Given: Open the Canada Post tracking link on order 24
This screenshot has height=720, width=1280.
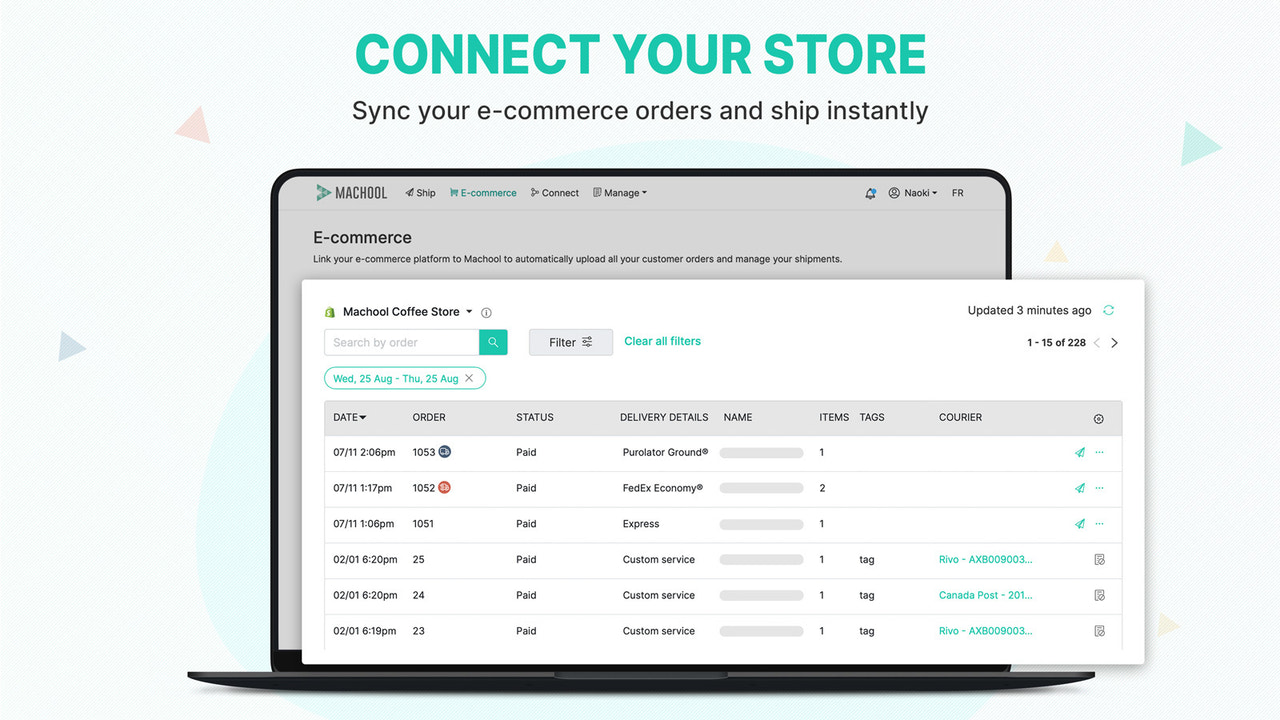Looking at the screenshot, I should point(985,595).
